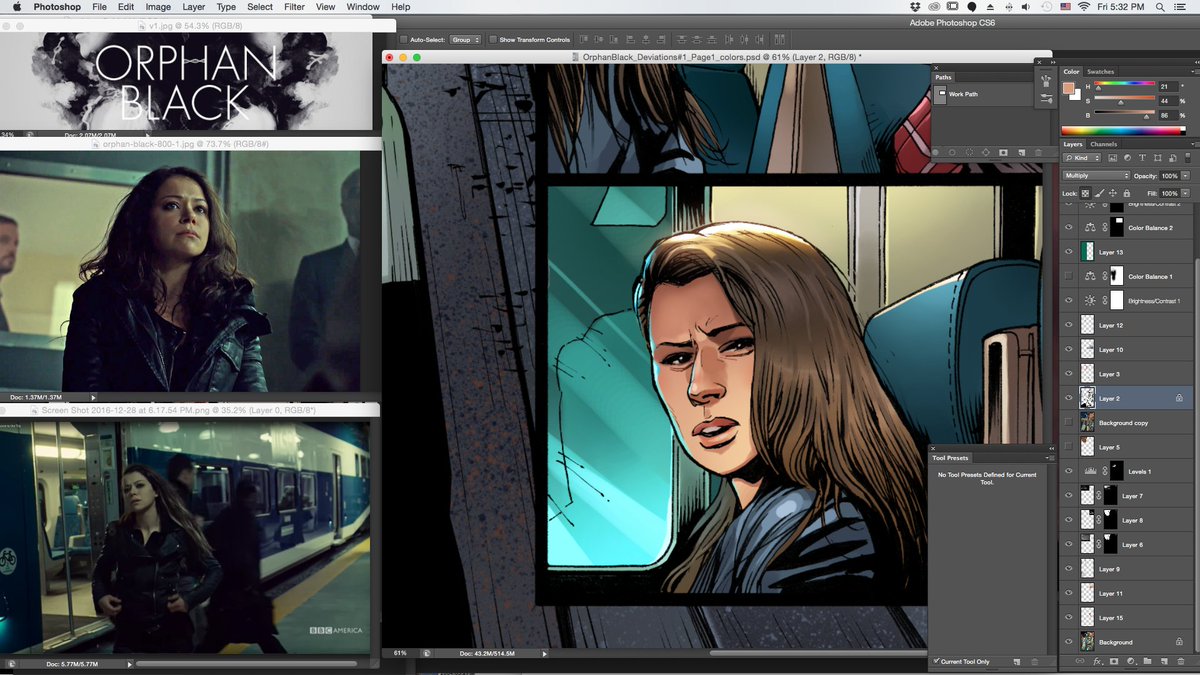Filter layers by smart objects icon
Screen dimensions: 1200x675
pyautogui.click(x=1172, y=158)
